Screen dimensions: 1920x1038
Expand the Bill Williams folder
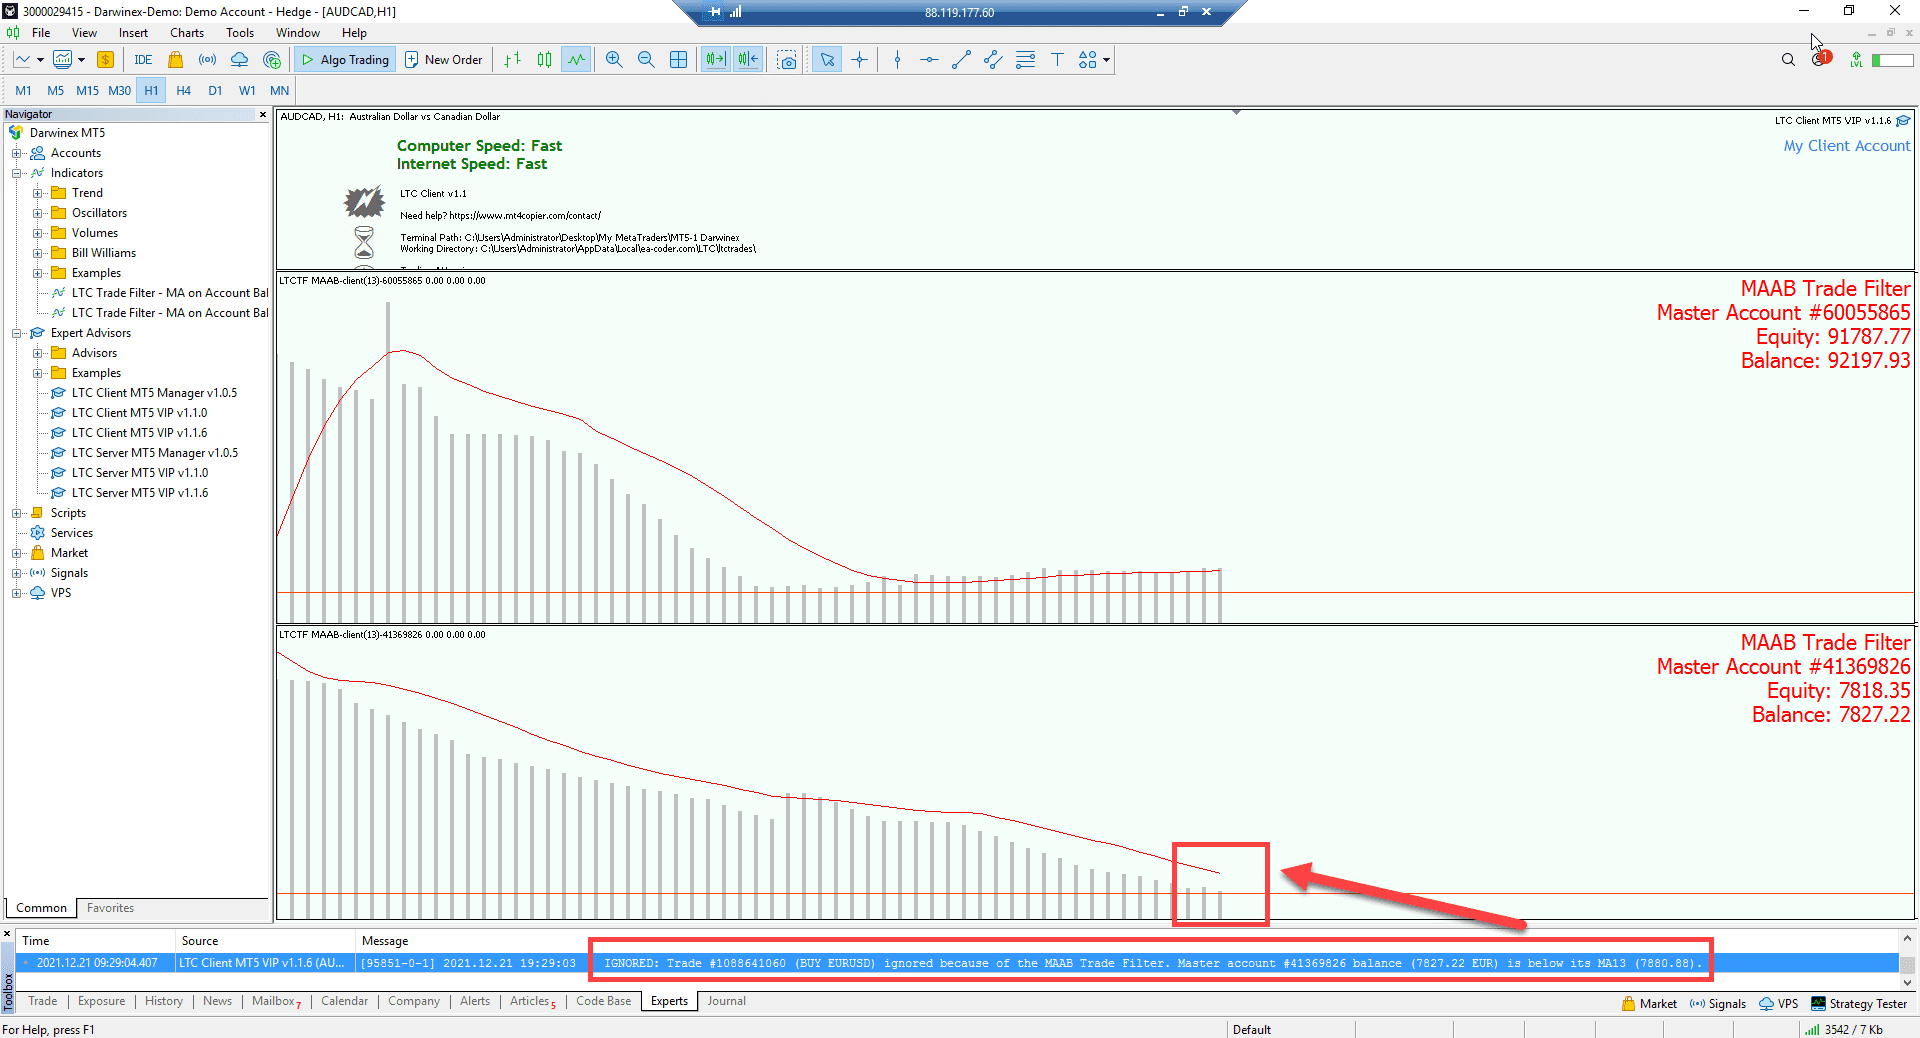tap(37, 253)
